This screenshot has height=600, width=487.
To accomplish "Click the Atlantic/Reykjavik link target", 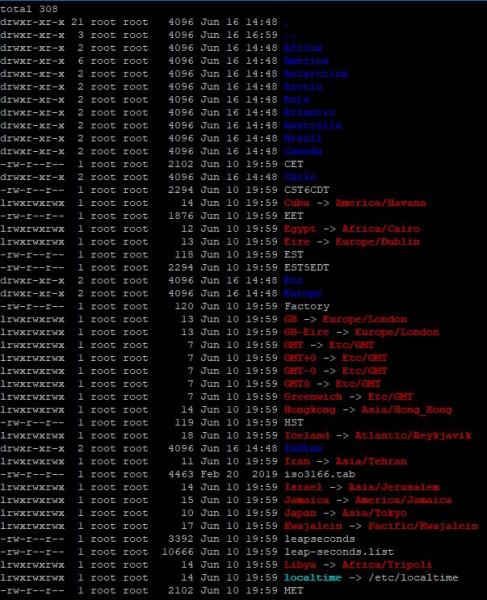I will [413, 436].
